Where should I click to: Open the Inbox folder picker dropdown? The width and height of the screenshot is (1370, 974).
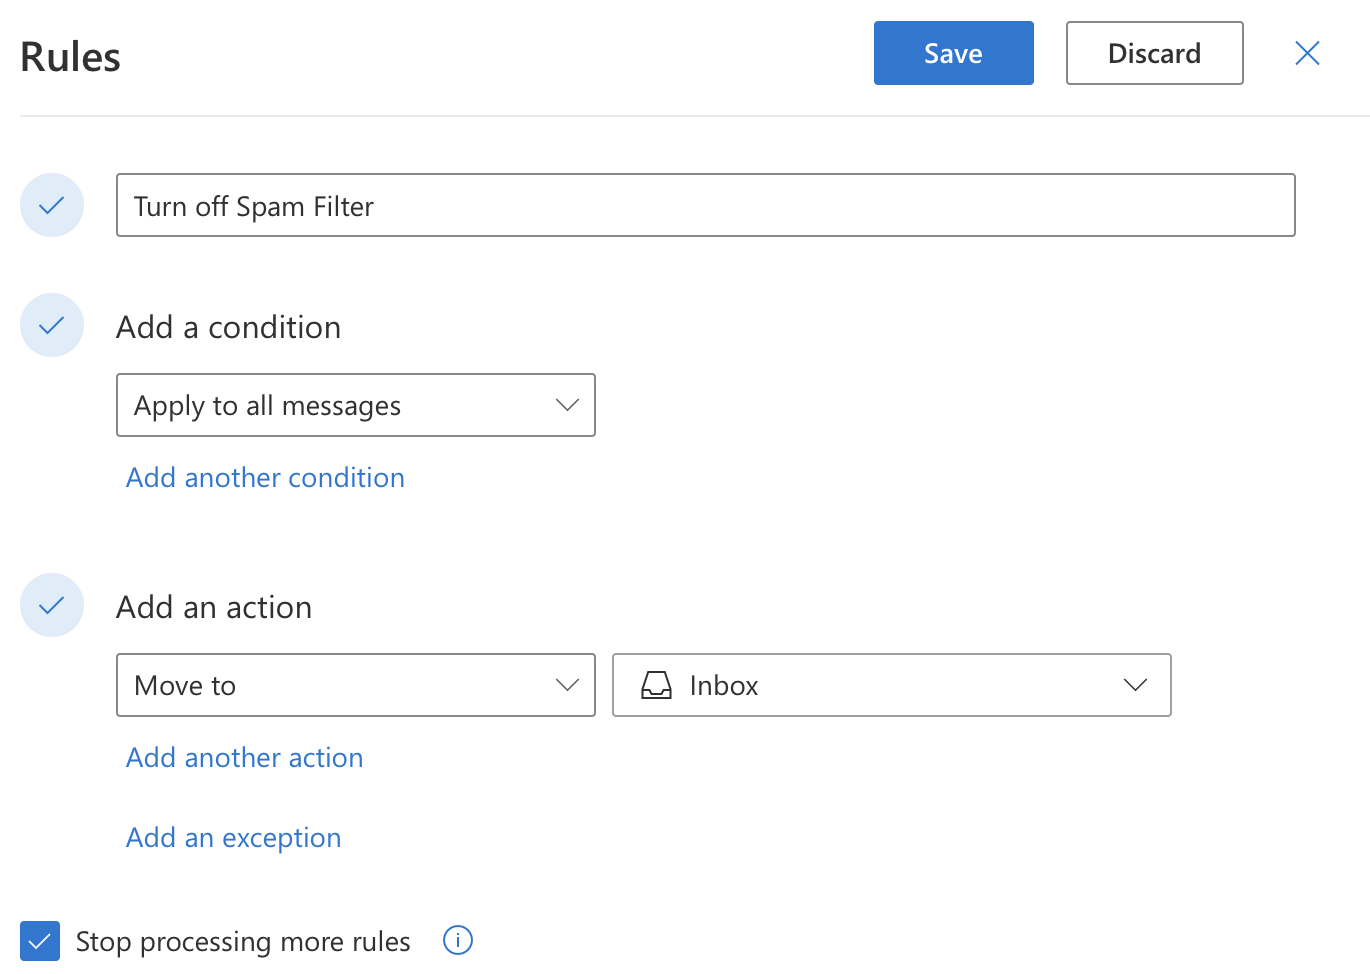click(890, 685)
